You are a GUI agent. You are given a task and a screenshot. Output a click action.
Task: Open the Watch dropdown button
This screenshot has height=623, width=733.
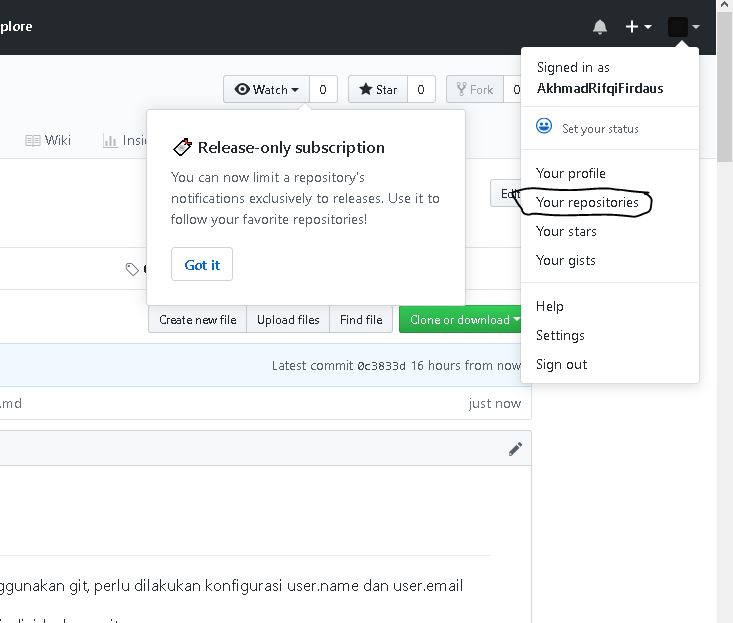[266, 89]
